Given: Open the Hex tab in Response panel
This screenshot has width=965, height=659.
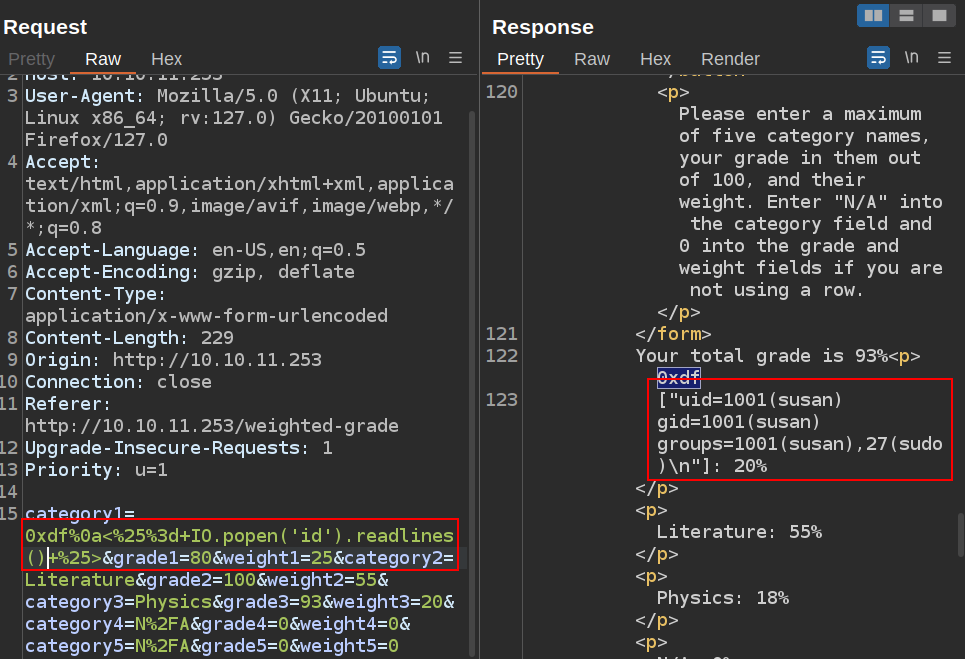Looking at the screenshot, I should [x=656, y=59].
